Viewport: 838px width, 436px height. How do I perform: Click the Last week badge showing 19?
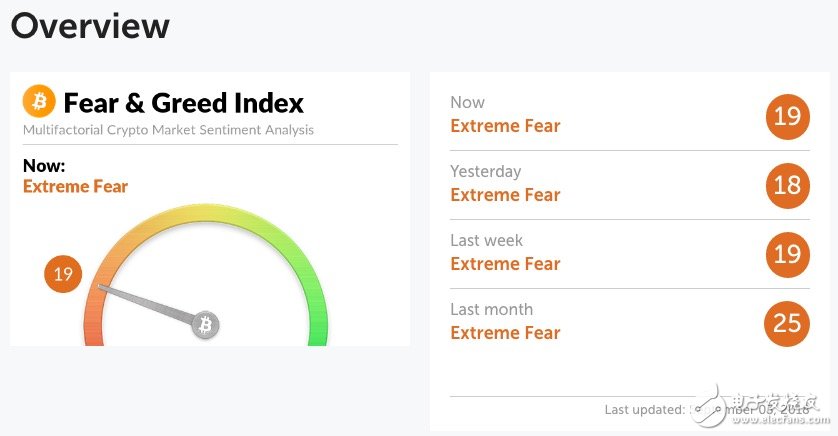(x=787, y=254)
